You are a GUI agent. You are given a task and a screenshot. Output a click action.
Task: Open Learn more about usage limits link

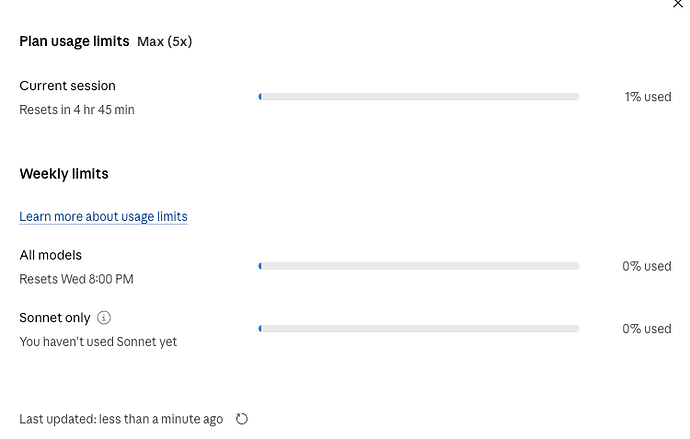point(103,216)
